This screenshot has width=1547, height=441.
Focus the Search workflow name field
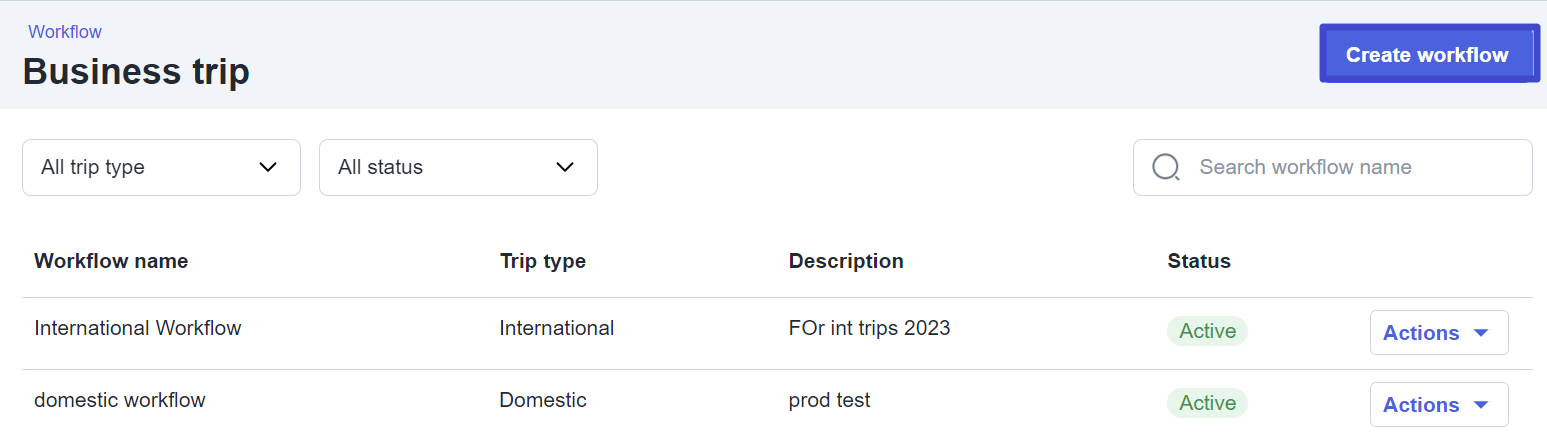click(1332, 167)
